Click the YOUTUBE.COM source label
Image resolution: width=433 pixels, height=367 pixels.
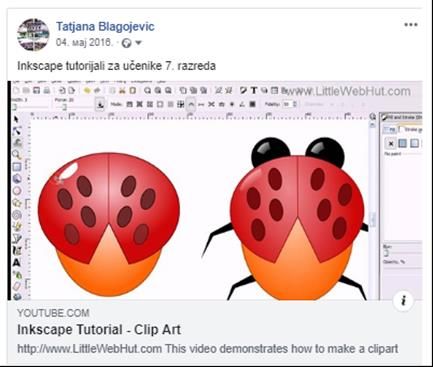point(53,313)
